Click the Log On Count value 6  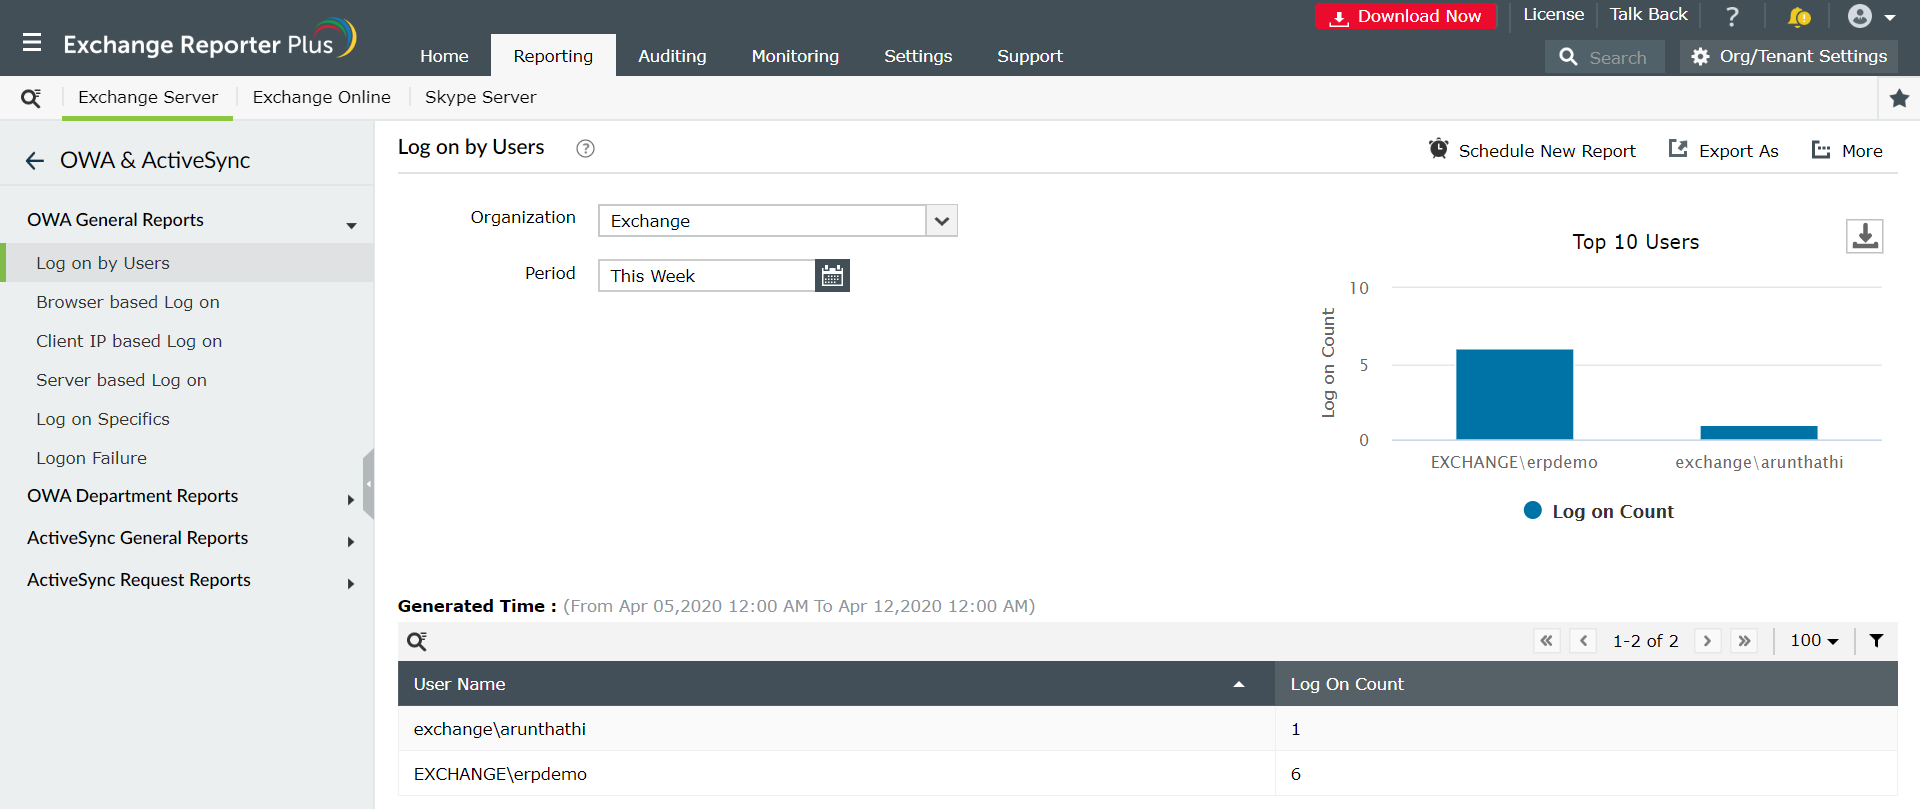(1296, 774)
